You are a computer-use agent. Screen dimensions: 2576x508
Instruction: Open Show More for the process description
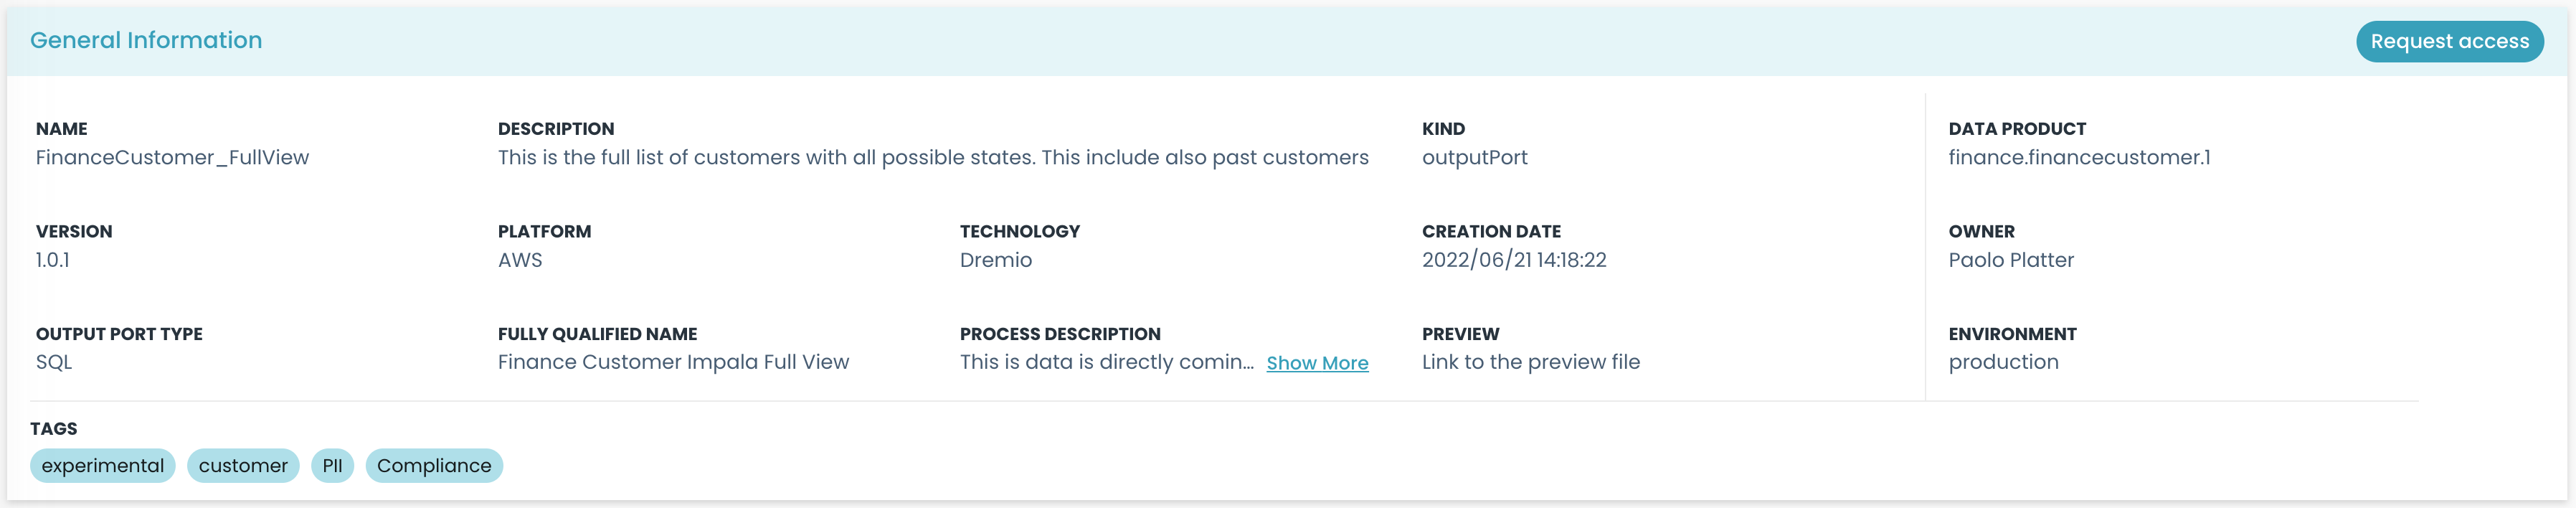point(1316,363)
